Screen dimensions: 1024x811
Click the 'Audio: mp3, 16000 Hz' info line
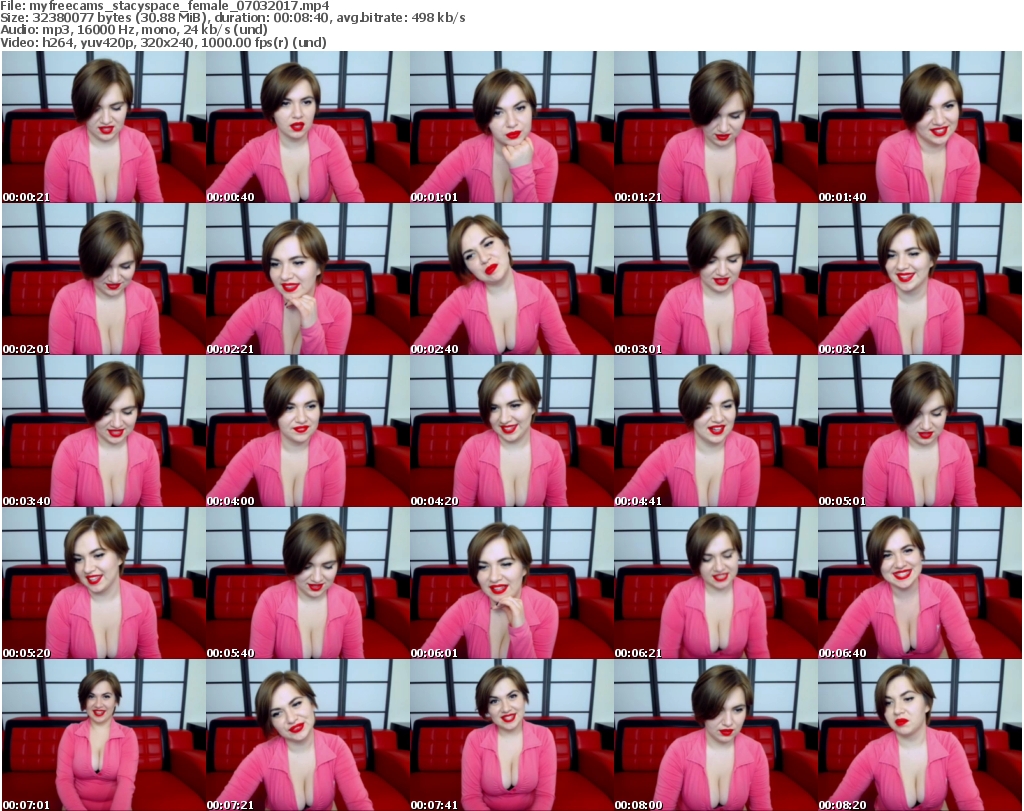pyautogui.click(x=134, y=30)
